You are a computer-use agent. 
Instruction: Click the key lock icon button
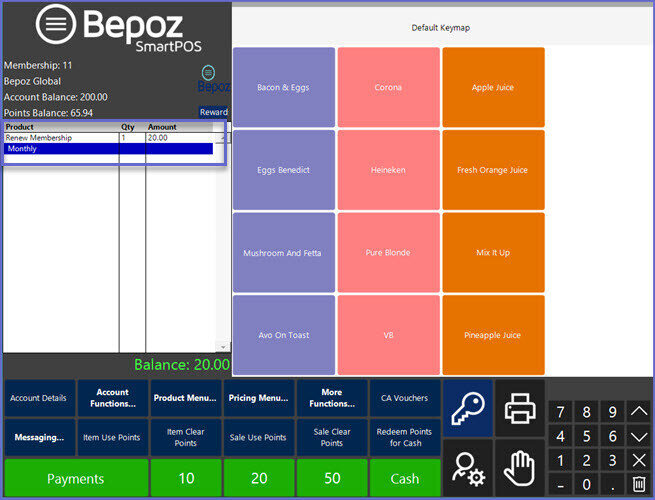coord(468,408)
